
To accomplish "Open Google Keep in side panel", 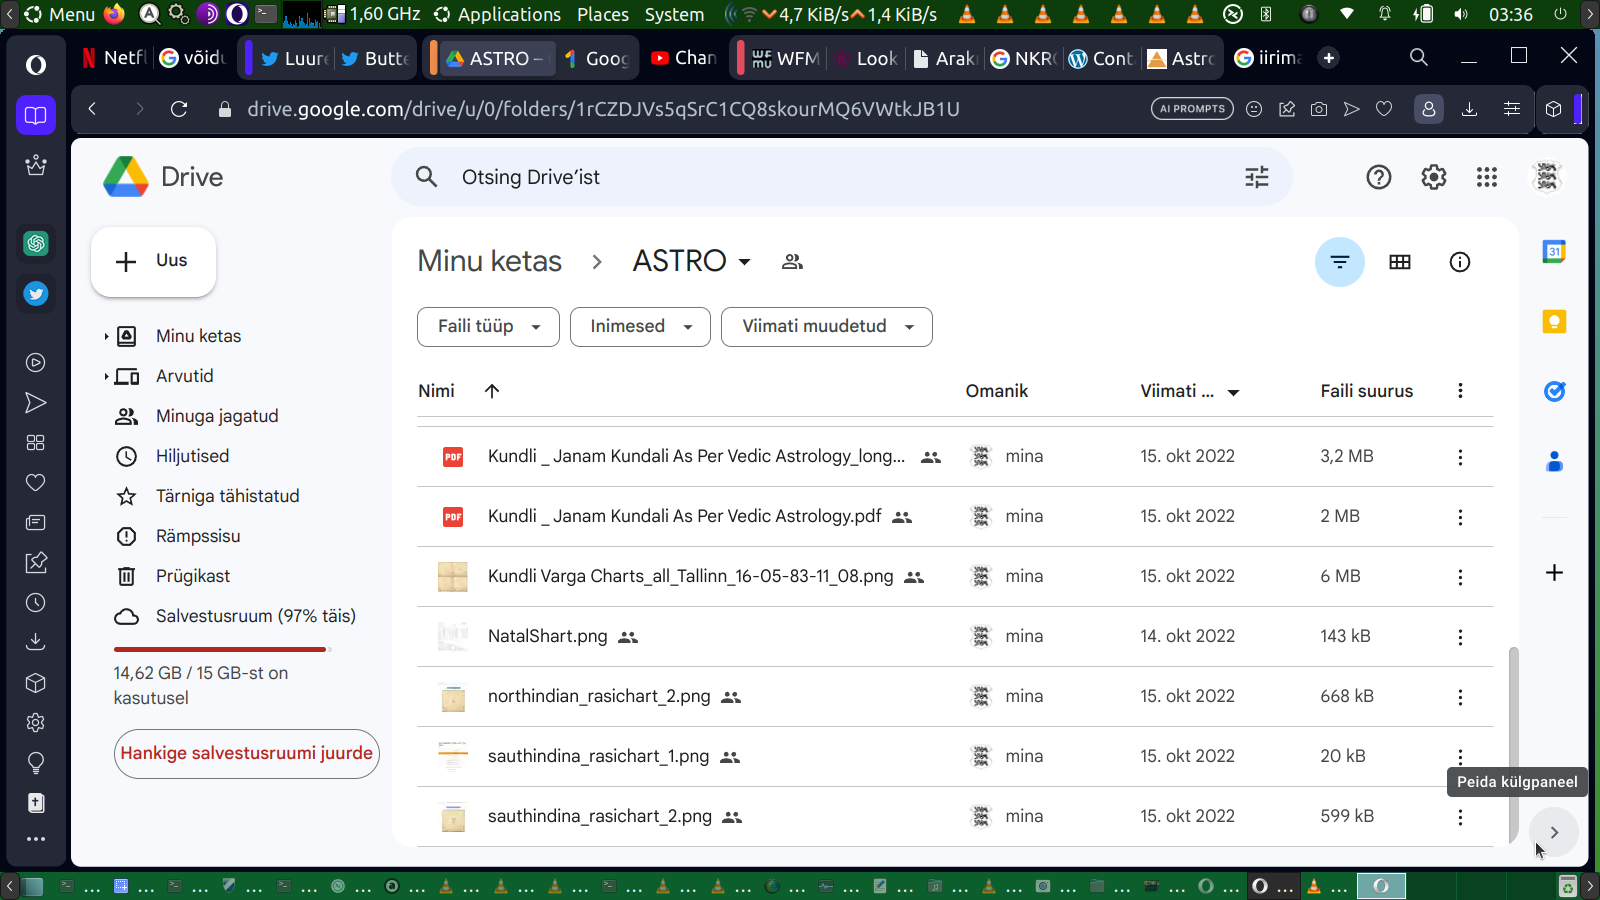I will (x=1554, y=322).
